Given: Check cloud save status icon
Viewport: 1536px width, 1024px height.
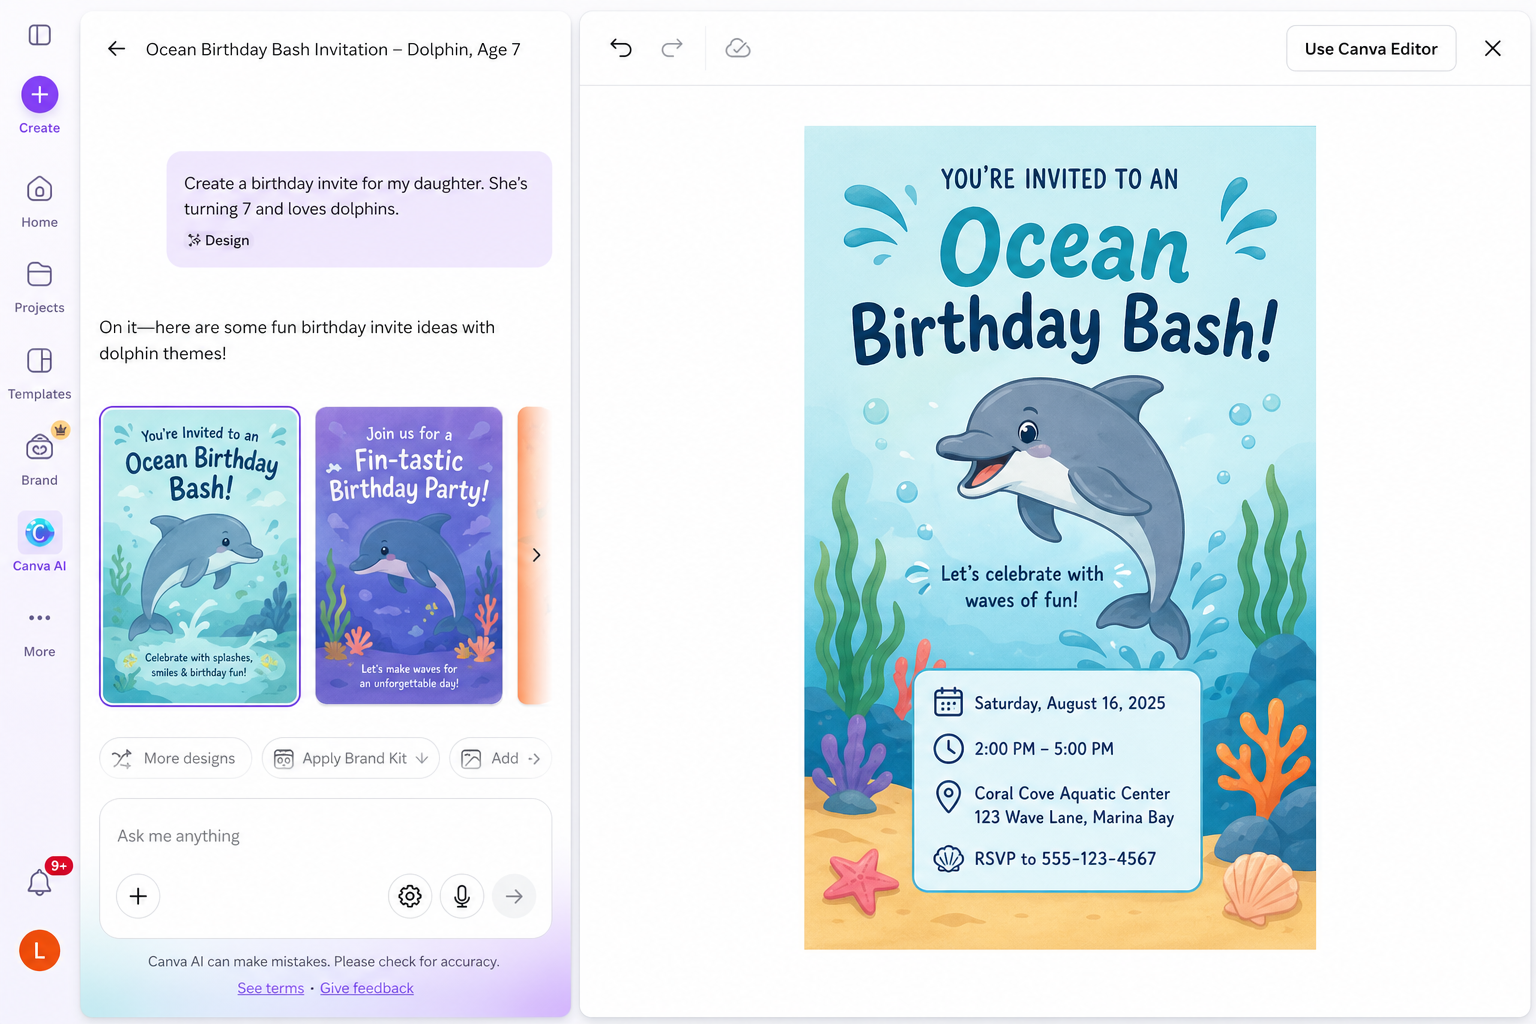Looking at the screenshot, I should (738, 48).
